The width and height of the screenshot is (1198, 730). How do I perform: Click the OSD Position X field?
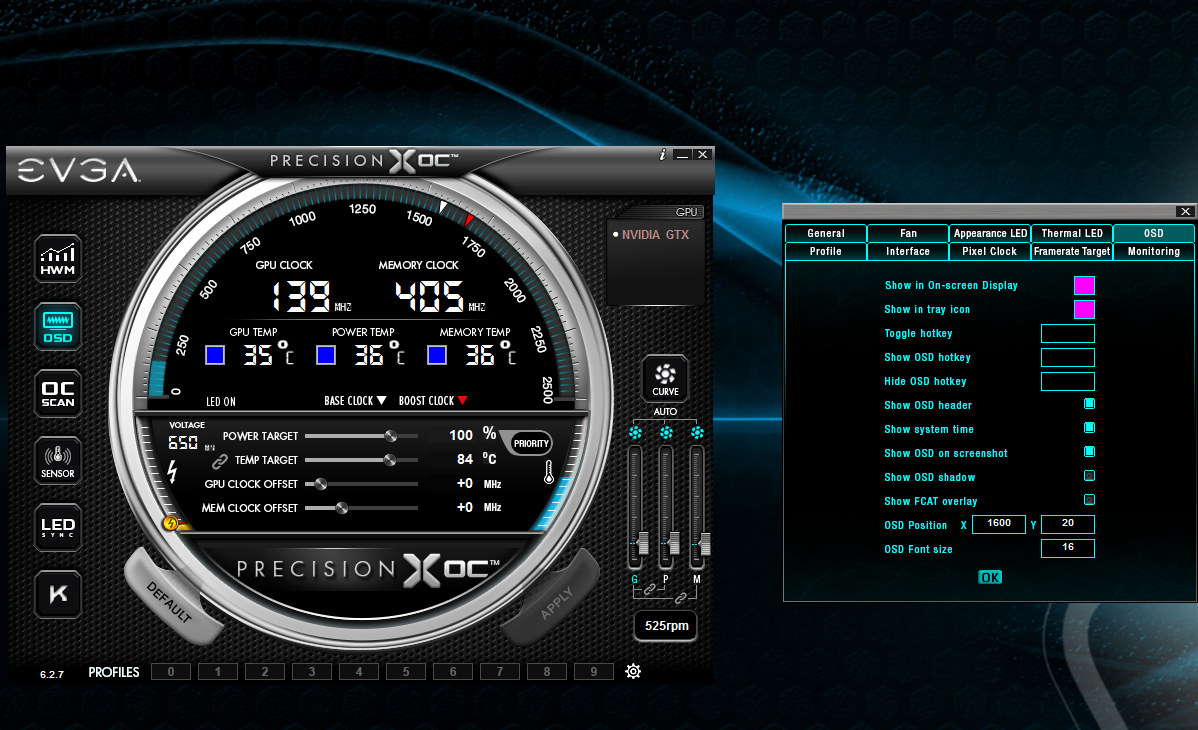999,524
